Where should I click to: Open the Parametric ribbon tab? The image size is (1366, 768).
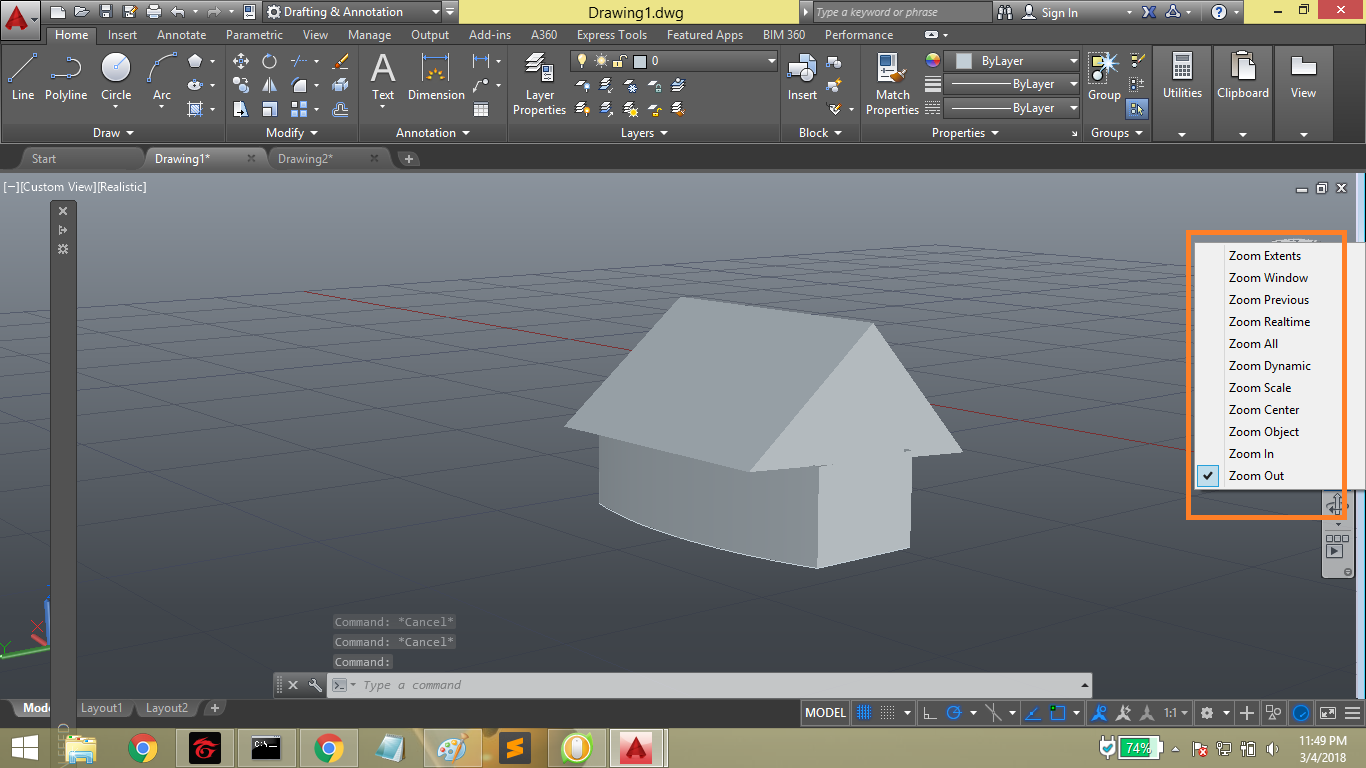(x=255, y=35)
